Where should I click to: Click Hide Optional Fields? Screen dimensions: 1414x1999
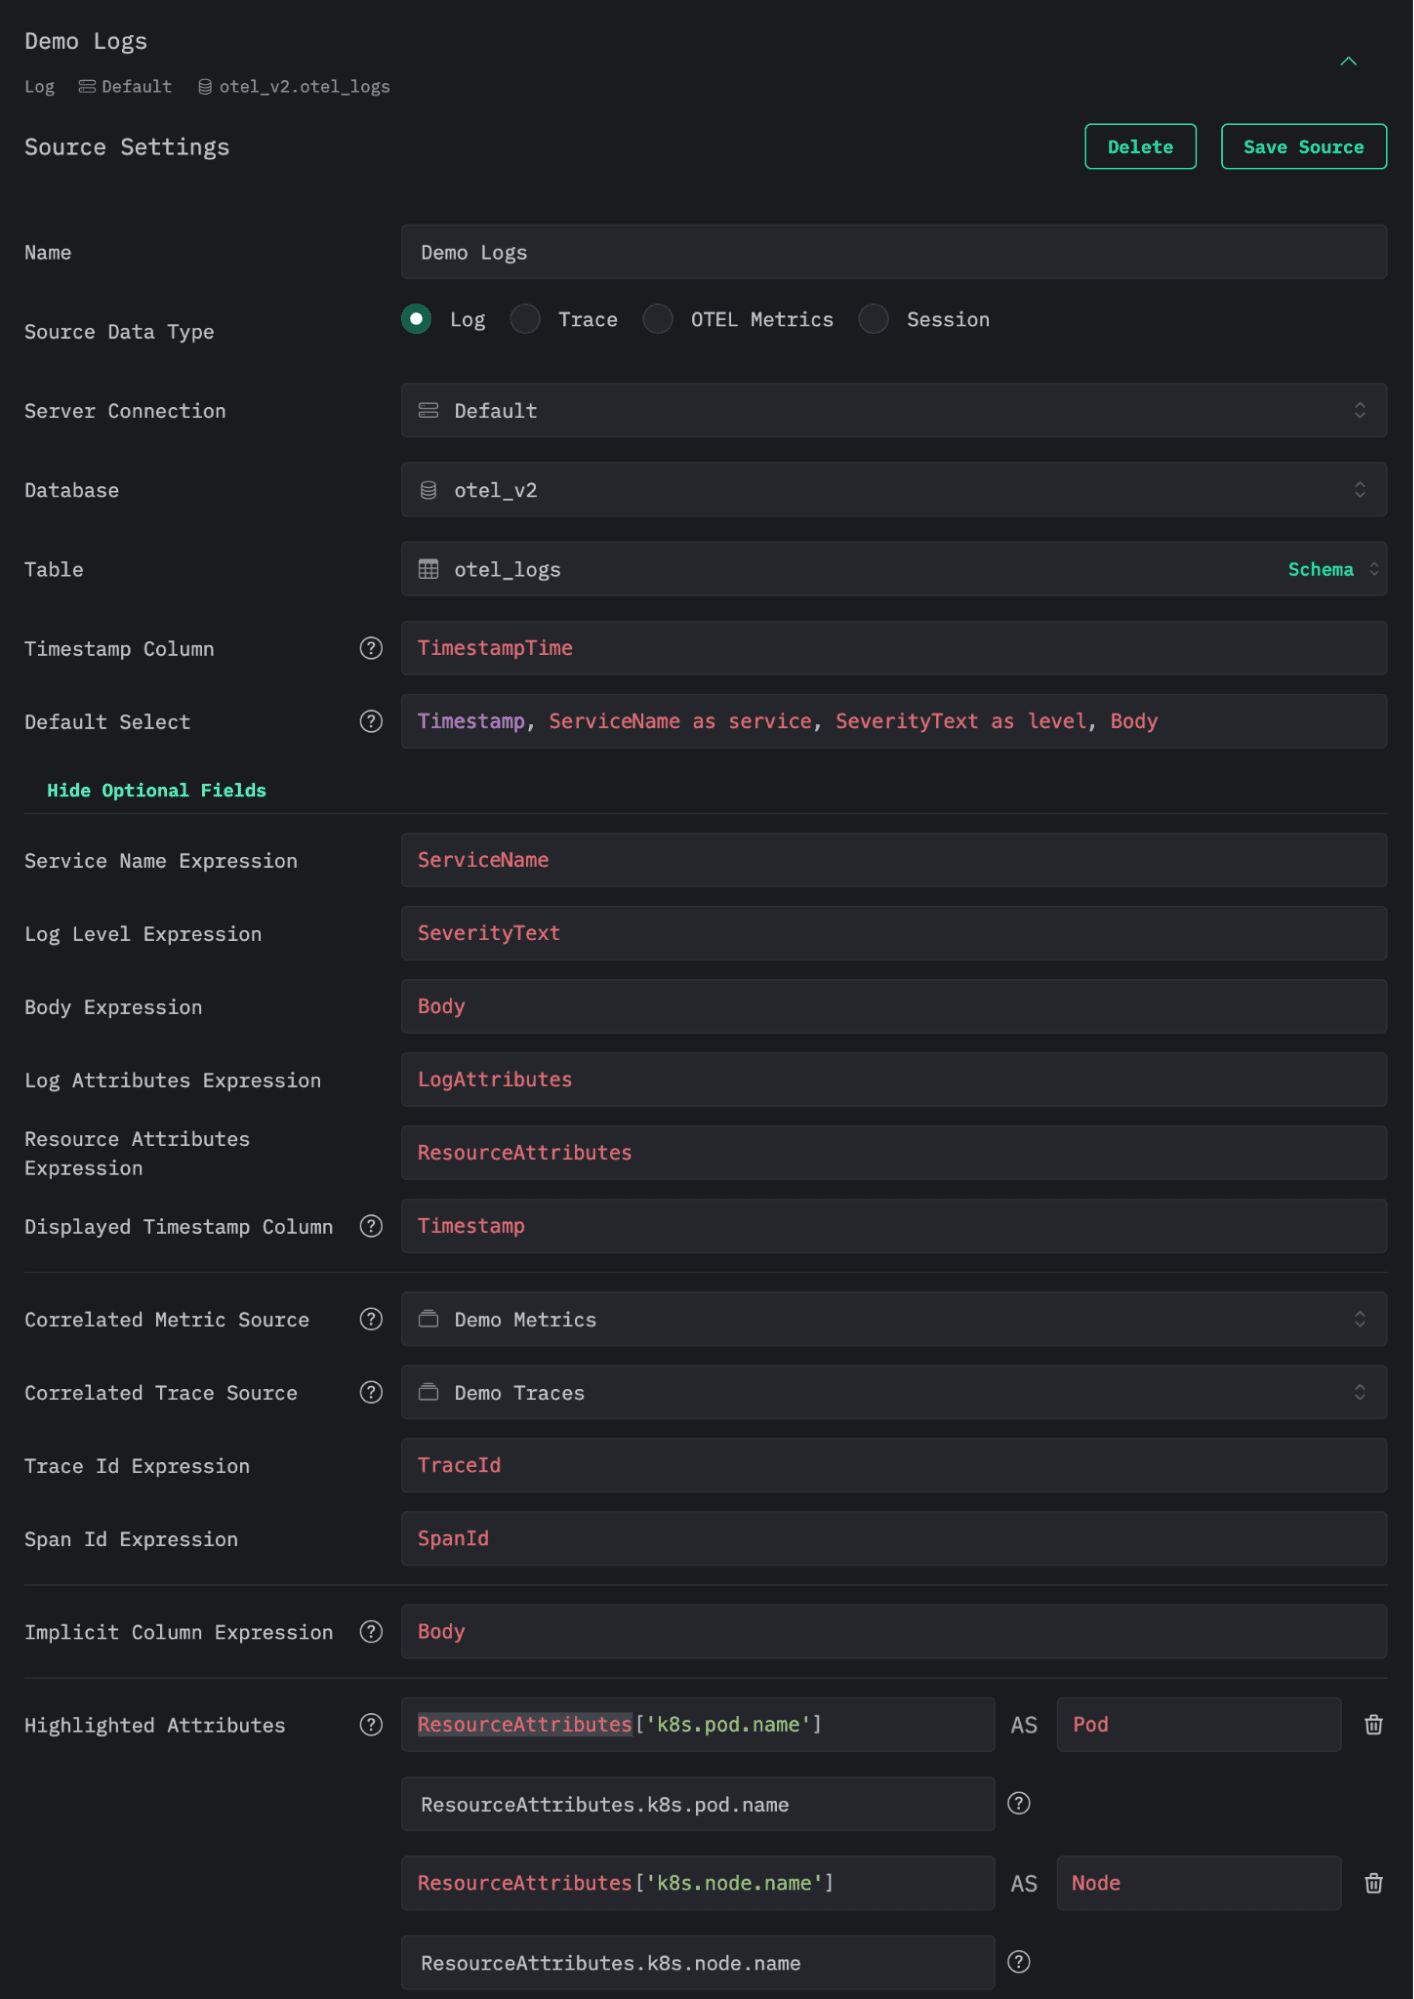click(x=156, y=790)
